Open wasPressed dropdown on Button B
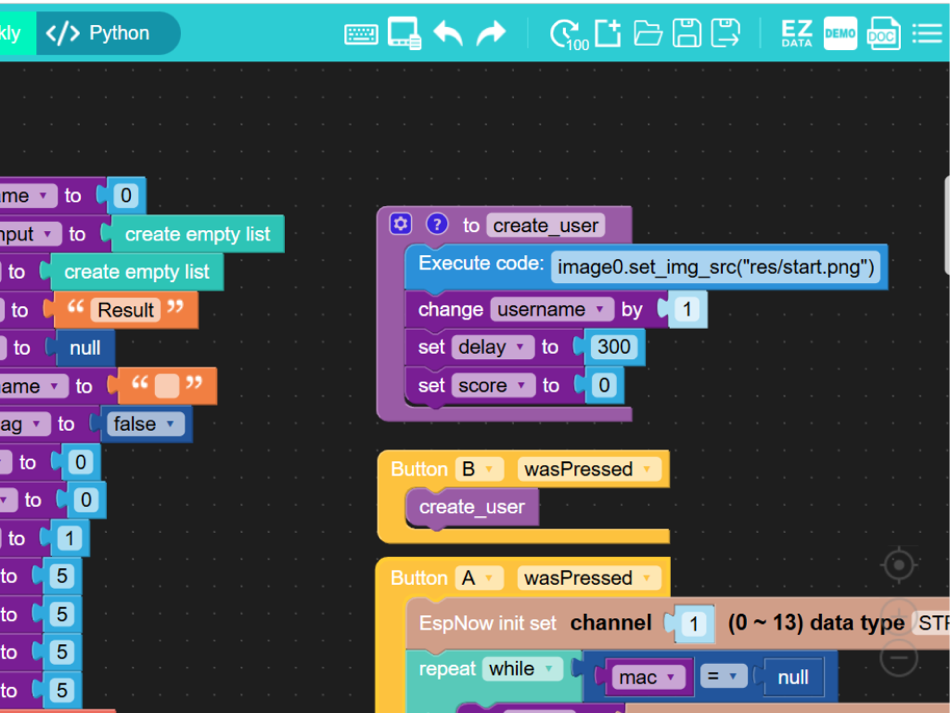The image size is (950, 713). coord(588,469)
